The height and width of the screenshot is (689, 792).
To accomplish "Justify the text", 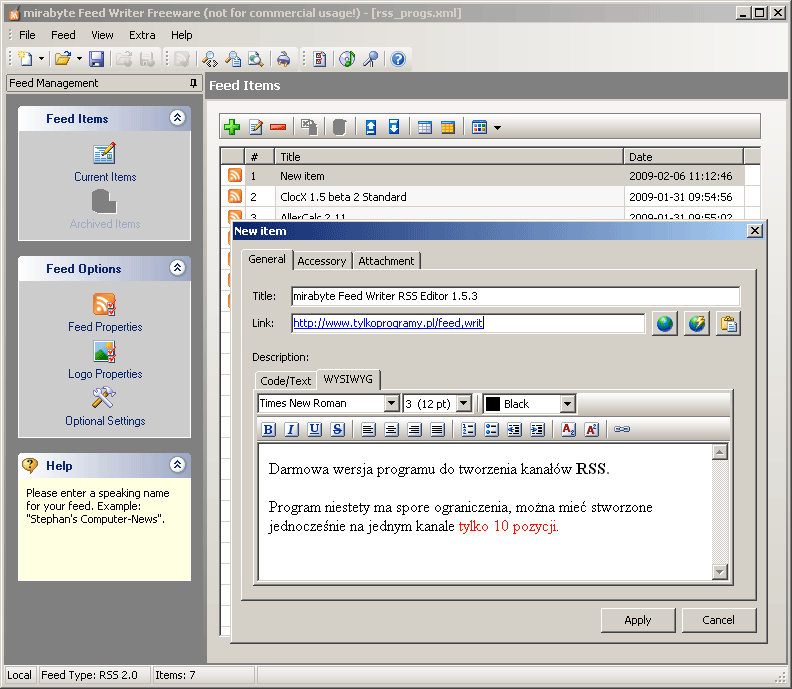I will [437, 429].
